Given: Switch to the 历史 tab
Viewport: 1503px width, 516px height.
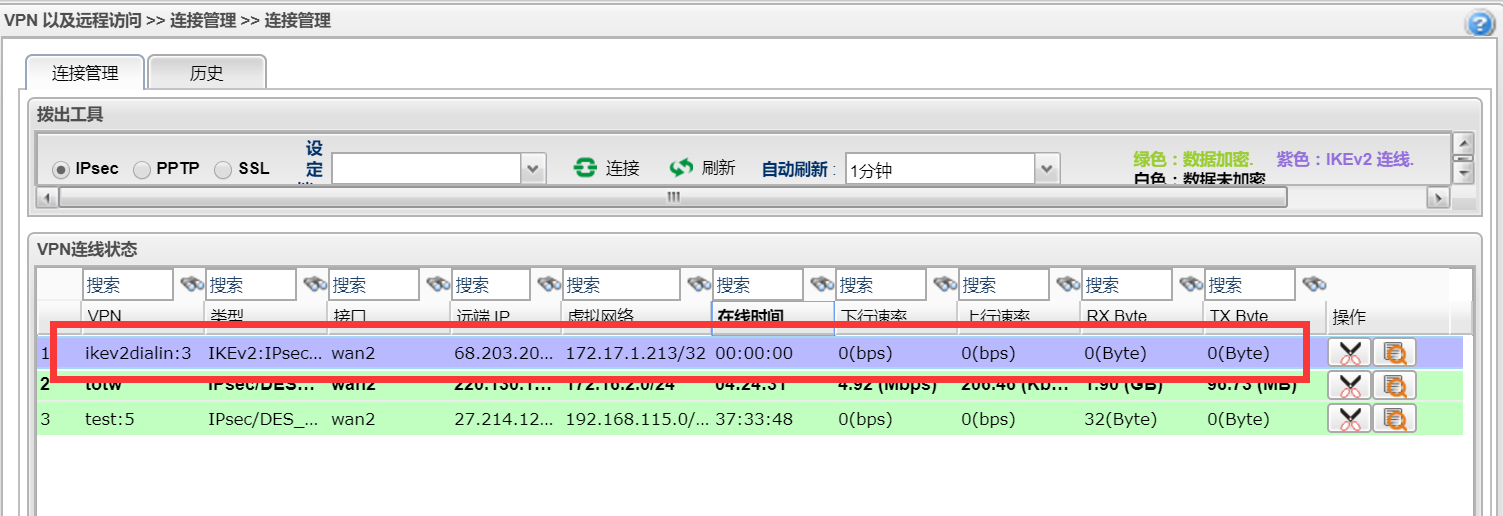Looking at the screenshot, I should [206, 73].
